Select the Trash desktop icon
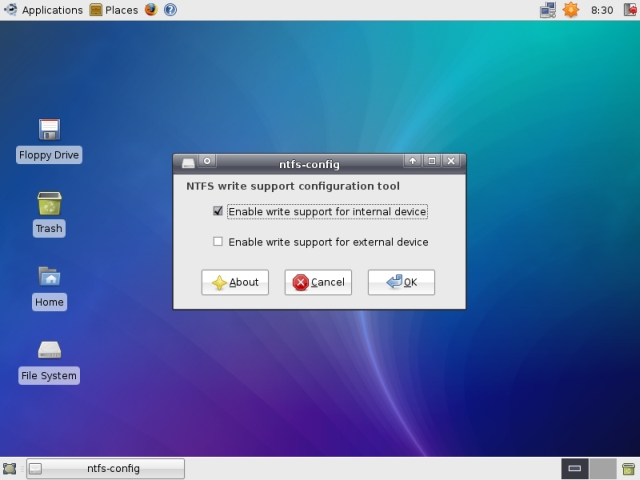 (x=49, y=214)
